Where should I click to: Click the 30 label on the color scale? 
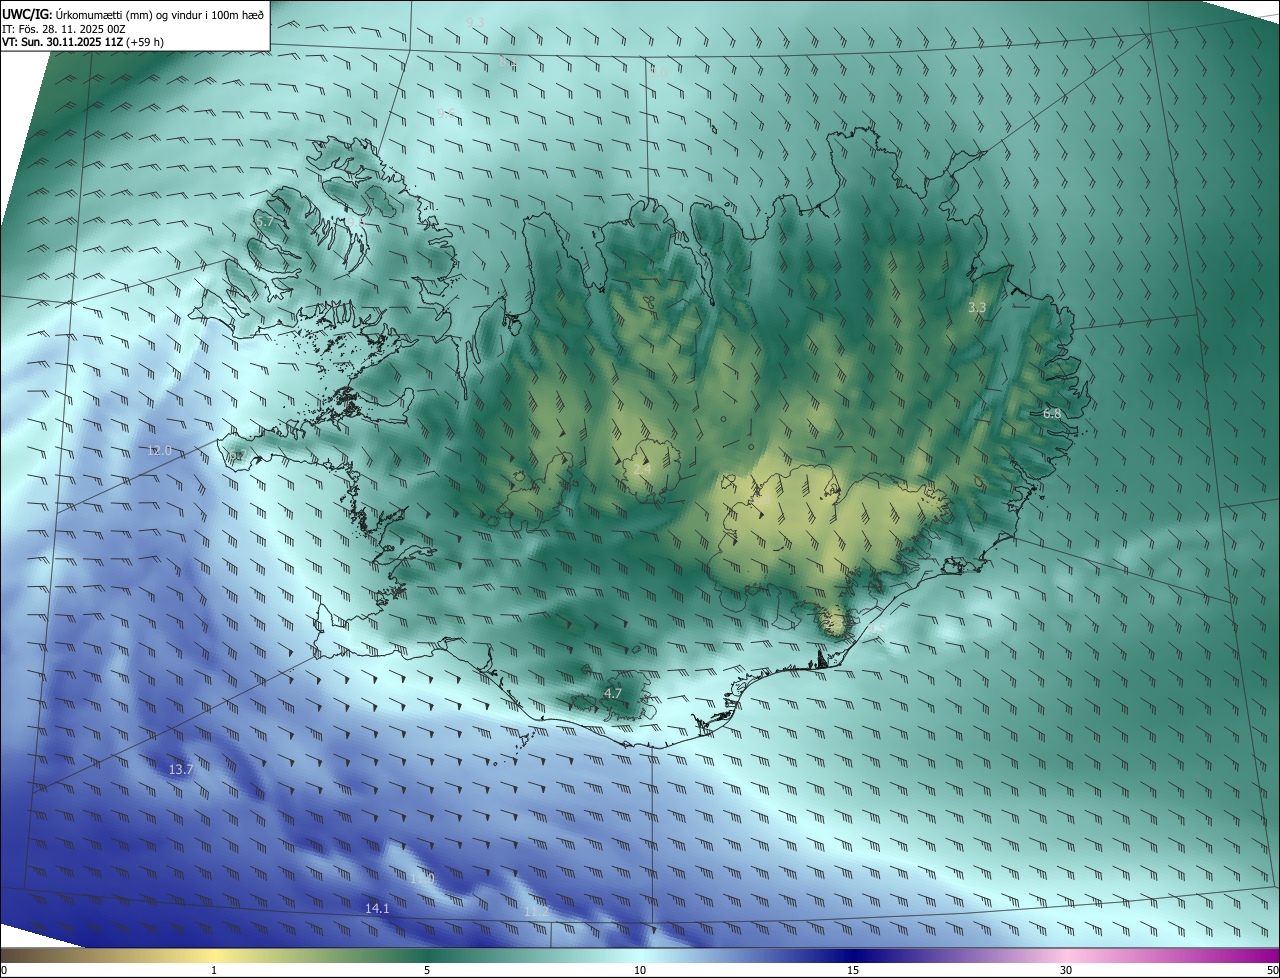point(1066,970)
